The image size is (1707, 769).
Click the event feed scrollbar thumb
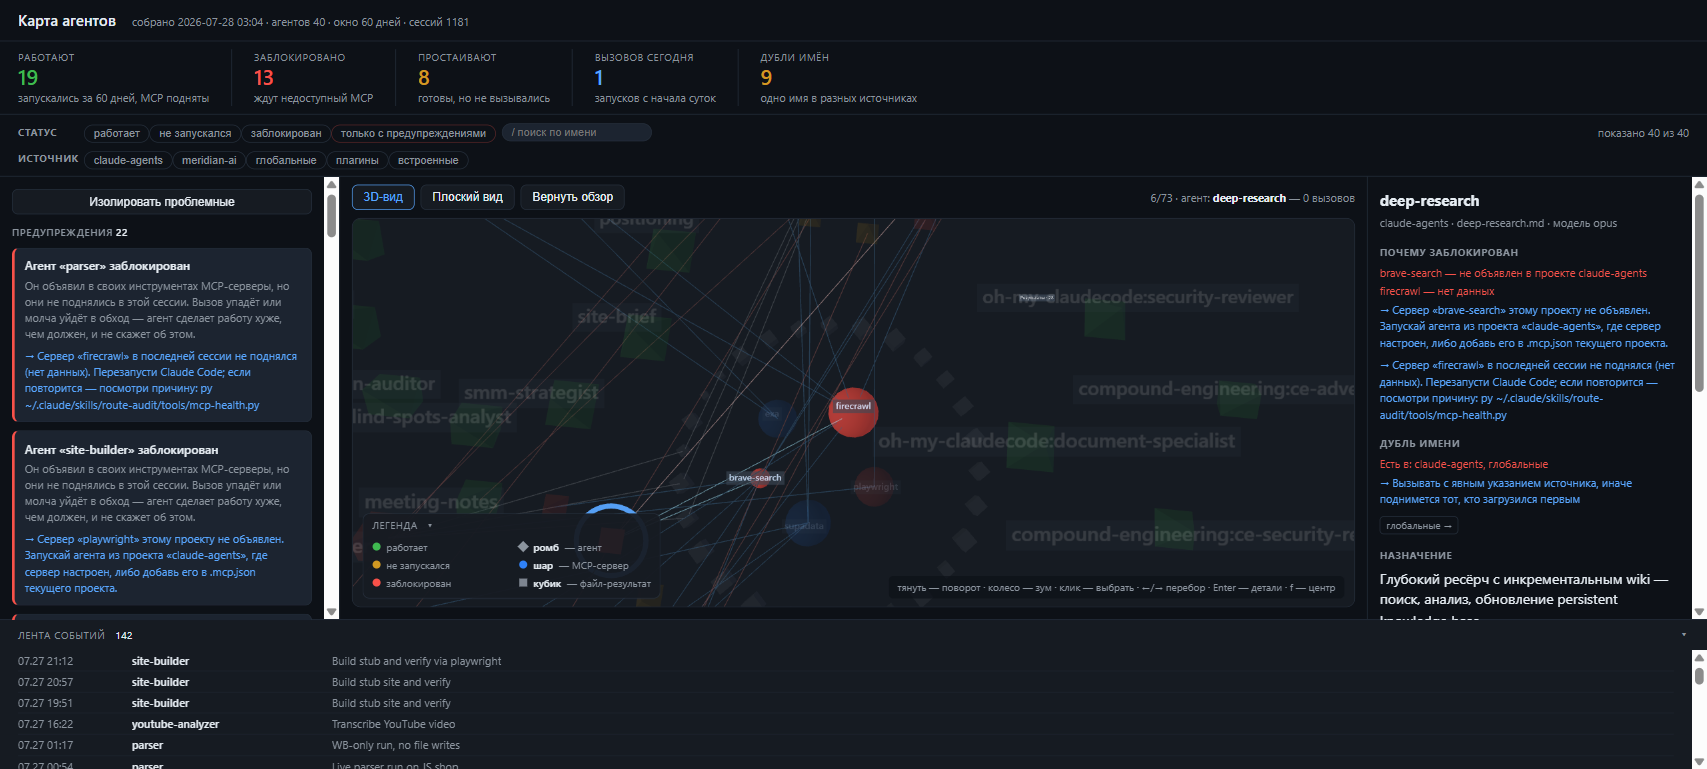[x=1698, y=677]
